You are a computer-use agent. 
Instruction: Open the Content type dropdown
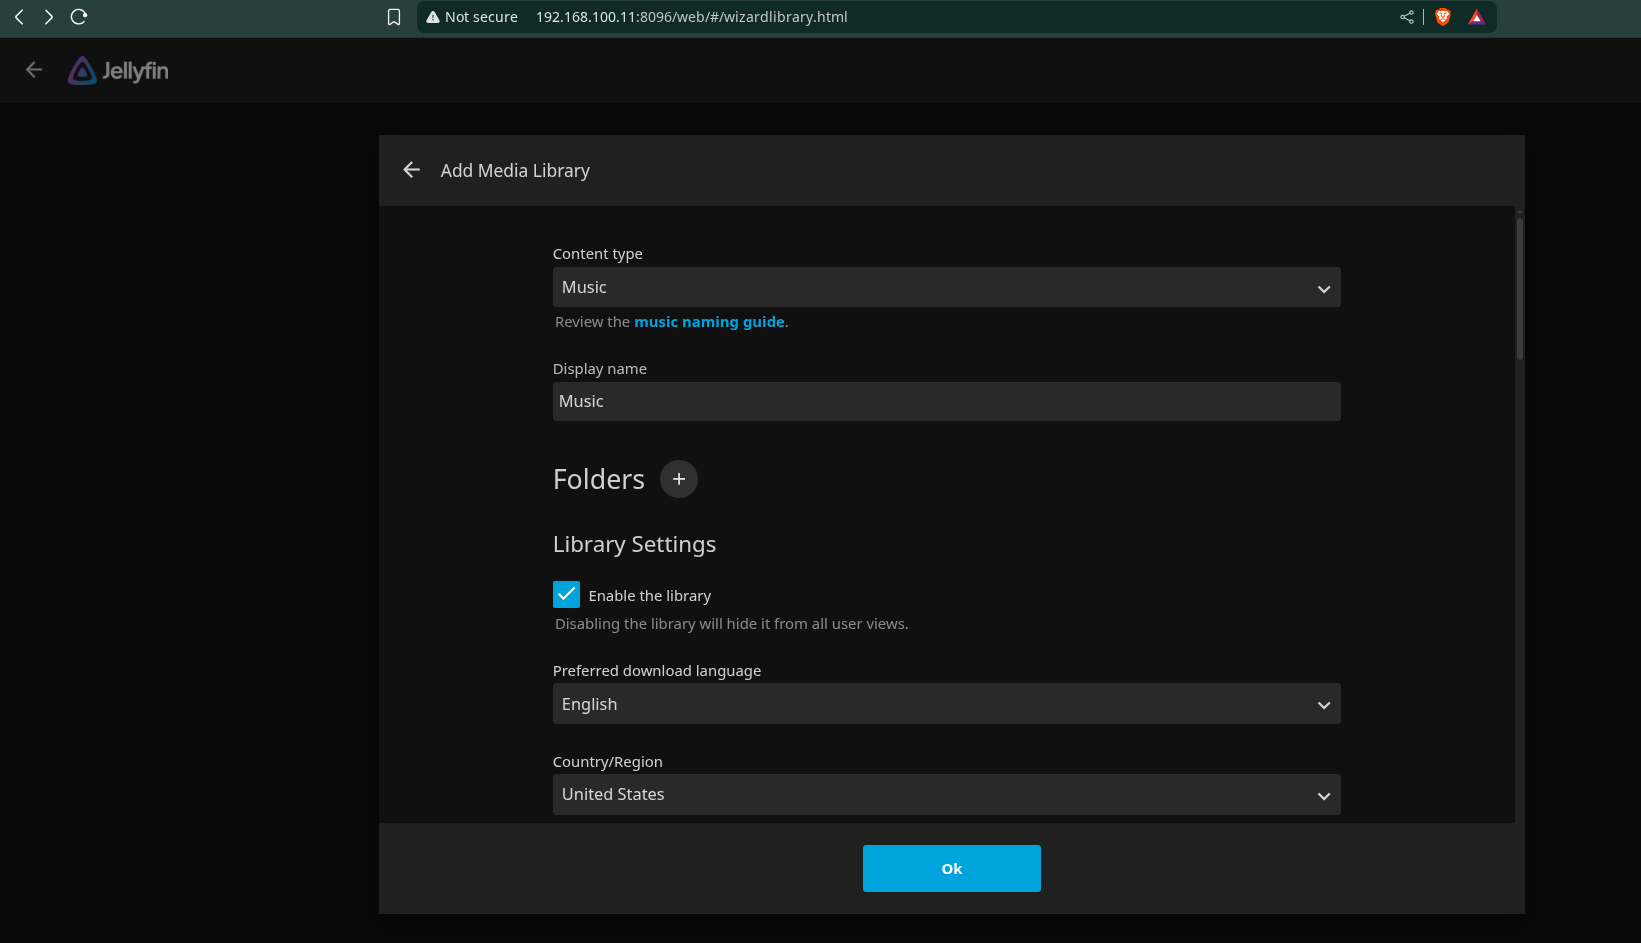point(946,288)
